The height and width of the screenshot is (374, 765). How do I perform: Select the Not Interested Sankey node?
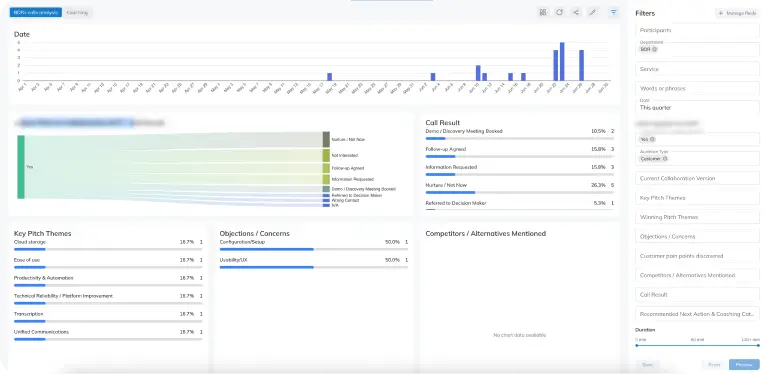pyautogui.click(x=326, y=156)
